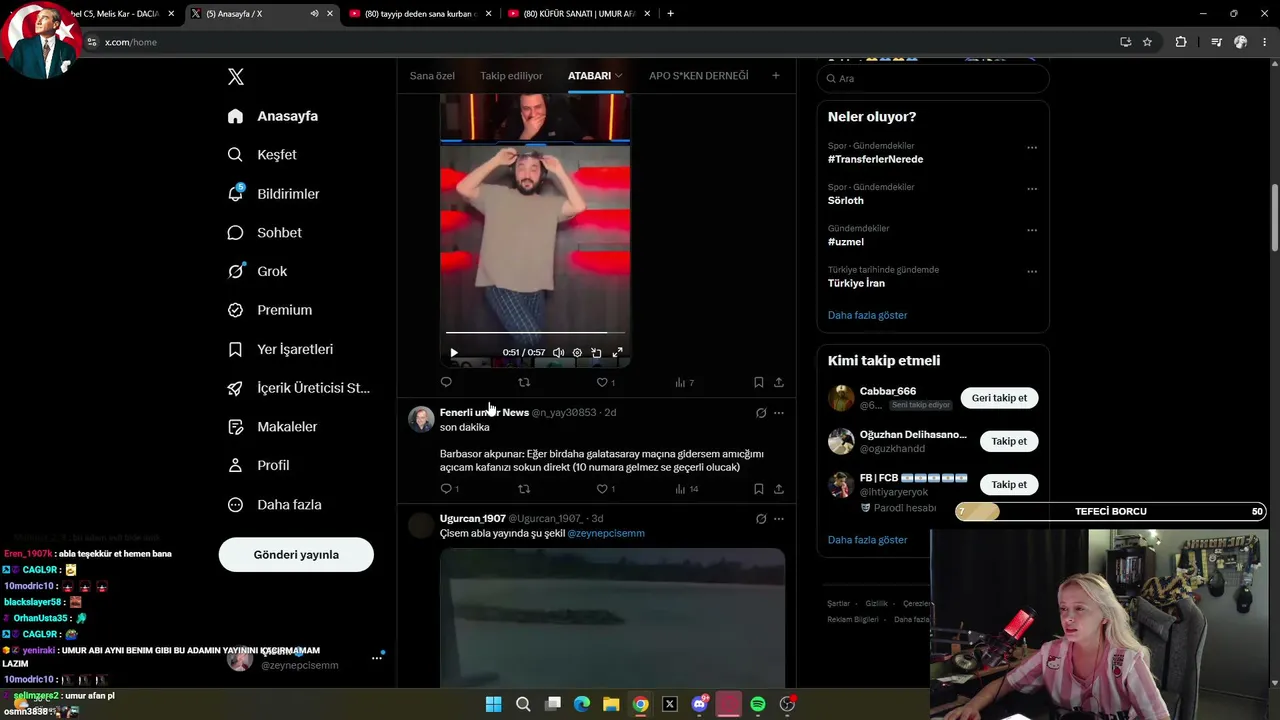
Task: Open more options for Türkiye İran trend
Action: coord(1032,272)
